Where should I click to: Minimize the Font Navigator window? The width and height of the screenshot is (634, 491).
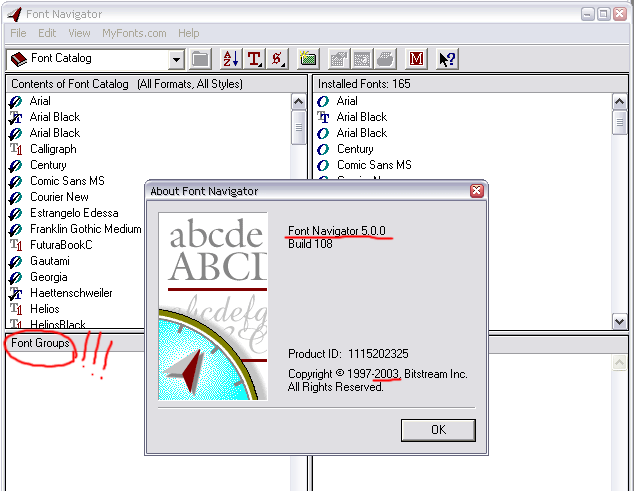pos(588,14)
